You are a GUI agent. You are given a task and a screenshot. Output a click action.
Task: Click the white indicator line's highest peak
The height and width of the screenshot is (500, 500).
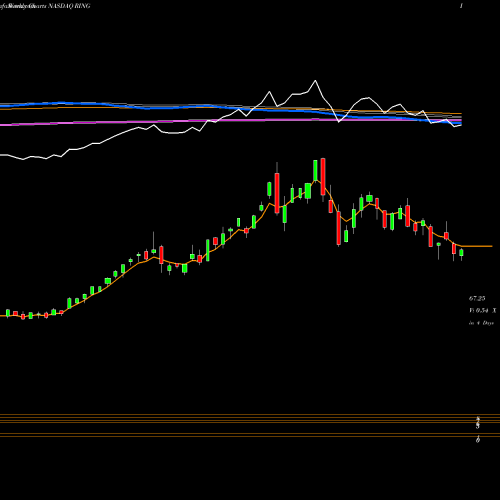(315, 81)
